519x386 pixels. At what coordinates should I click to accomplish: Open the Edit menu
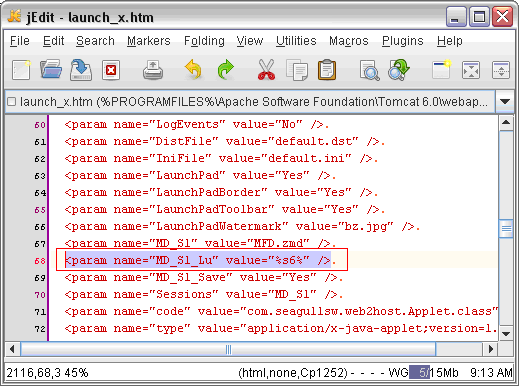click(53, 41)
